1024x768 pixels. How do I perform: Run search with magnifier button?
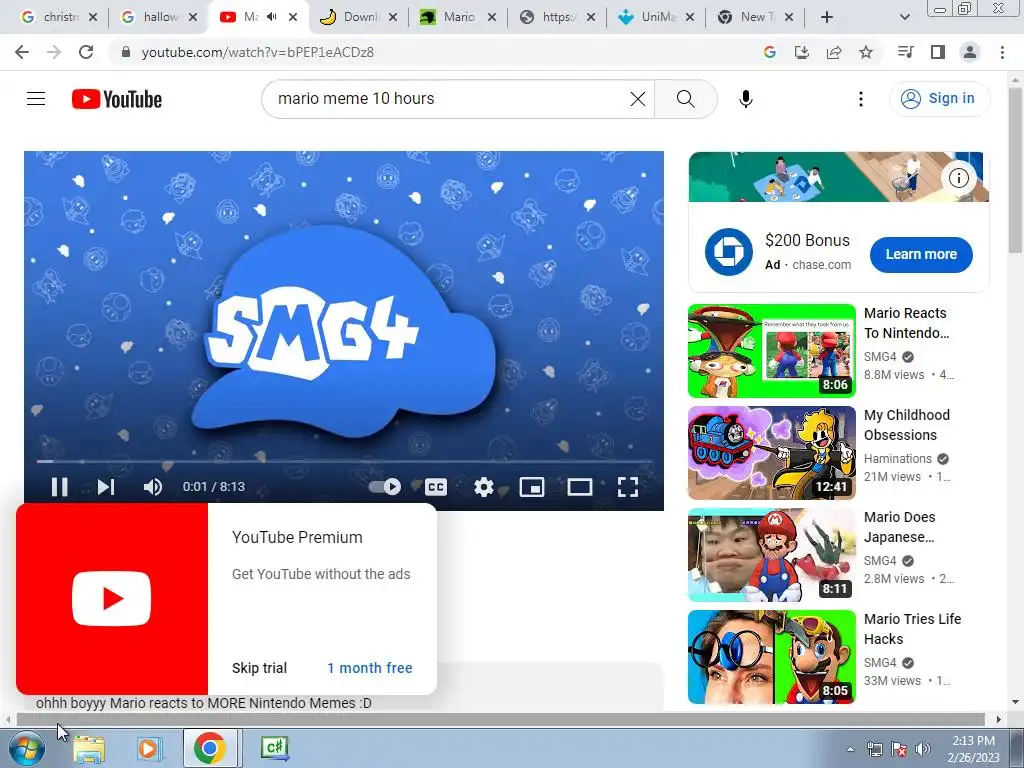click(x=685, y=99)
